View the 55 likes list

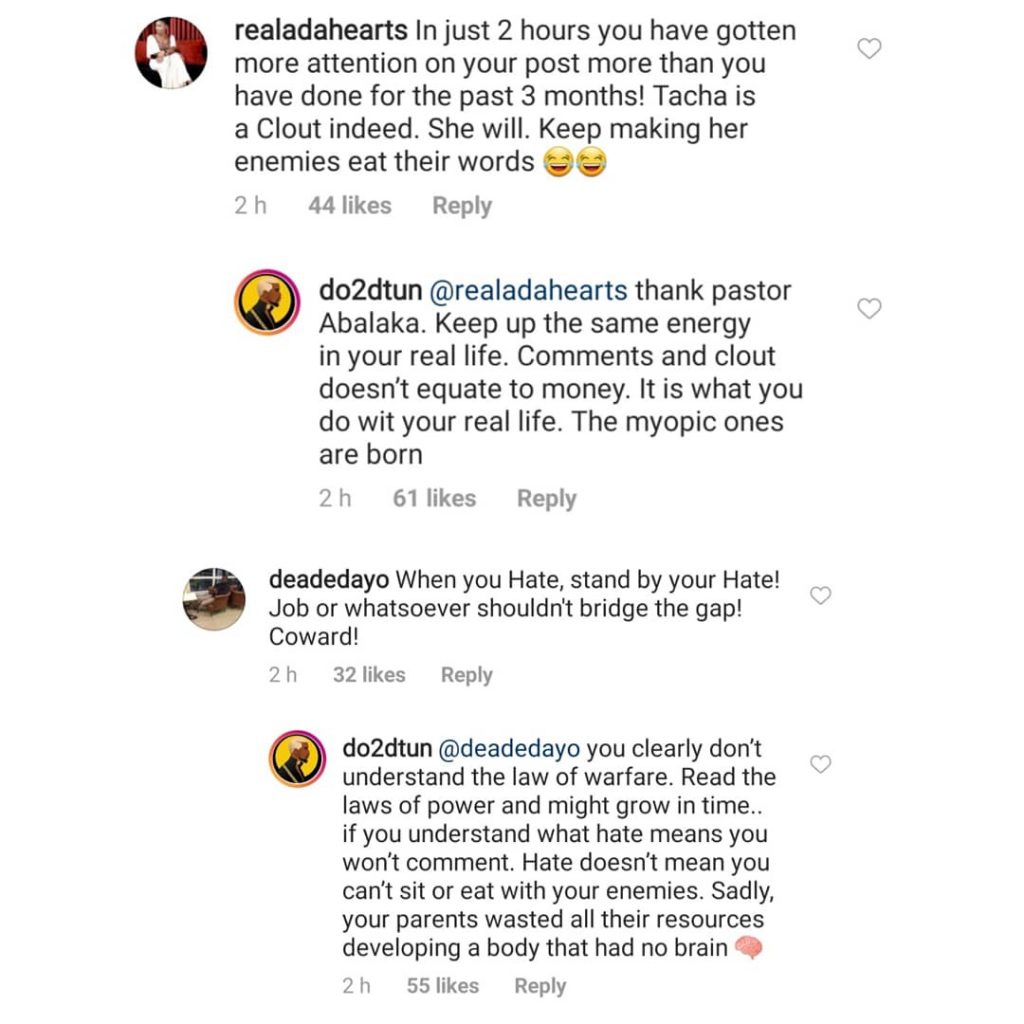443,986
